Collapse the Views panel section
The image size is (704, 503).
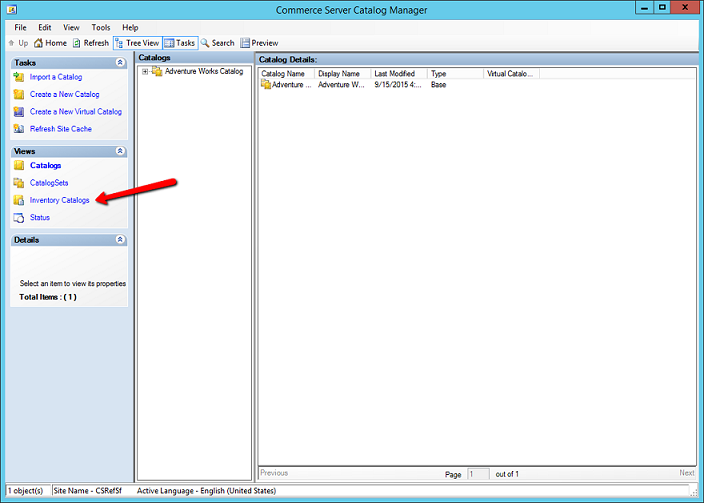(x=121, y=151)
